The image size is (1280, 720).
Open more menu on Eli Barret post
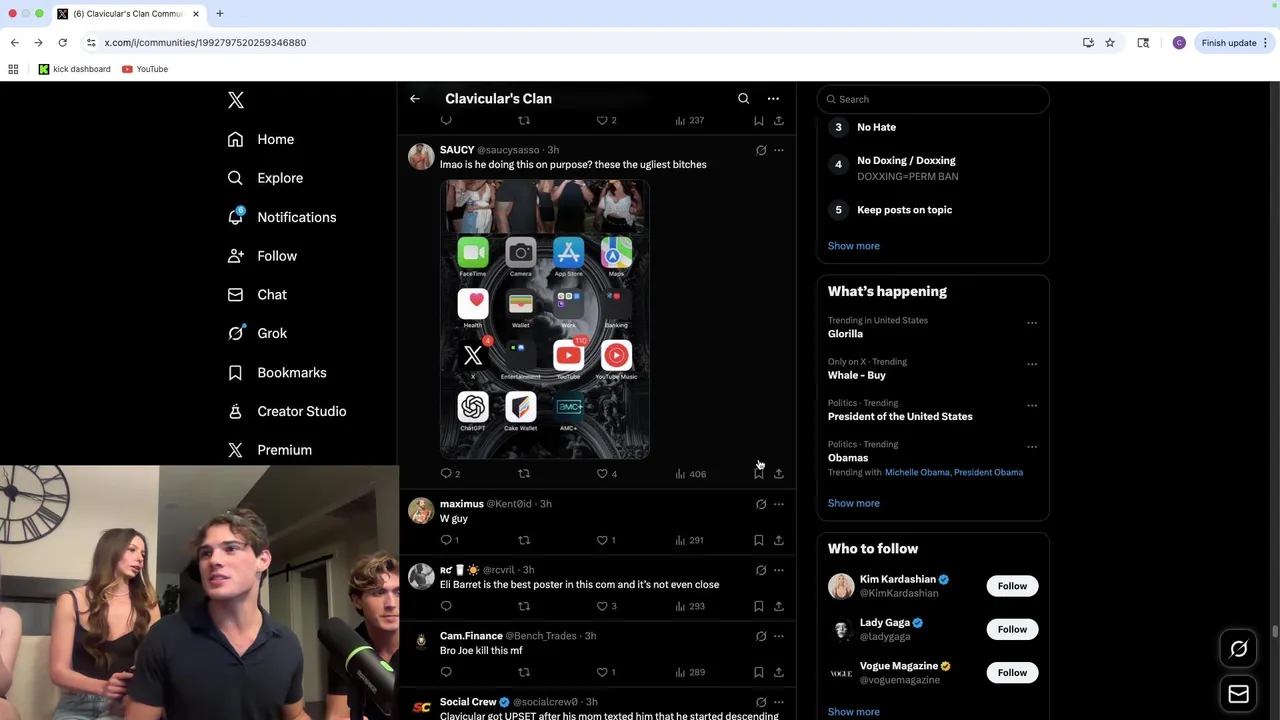click(x=779, y=570)
